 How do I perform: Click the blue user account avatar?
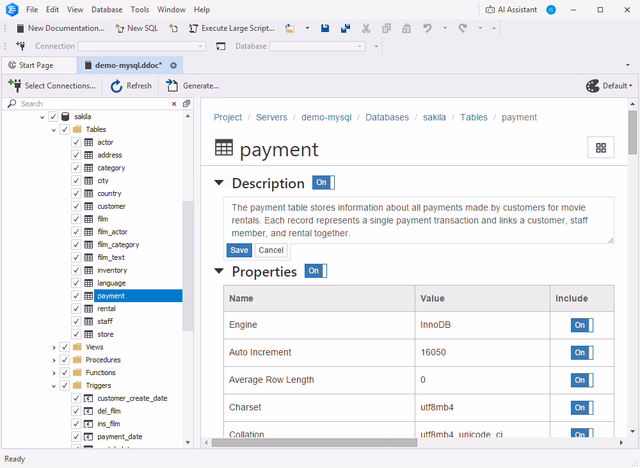tap(551, 9)
